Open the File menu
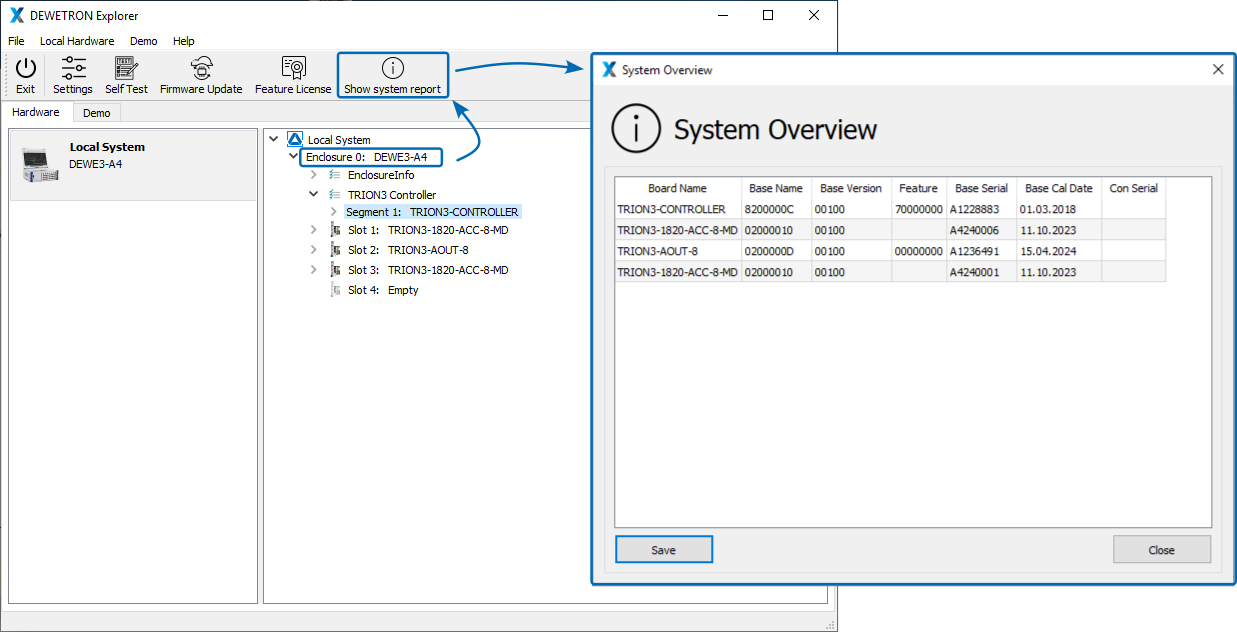 click(x=16, y=41)
